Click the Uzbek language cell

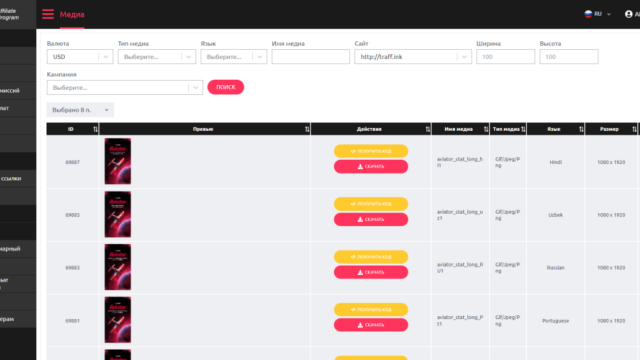pos(556,215)
